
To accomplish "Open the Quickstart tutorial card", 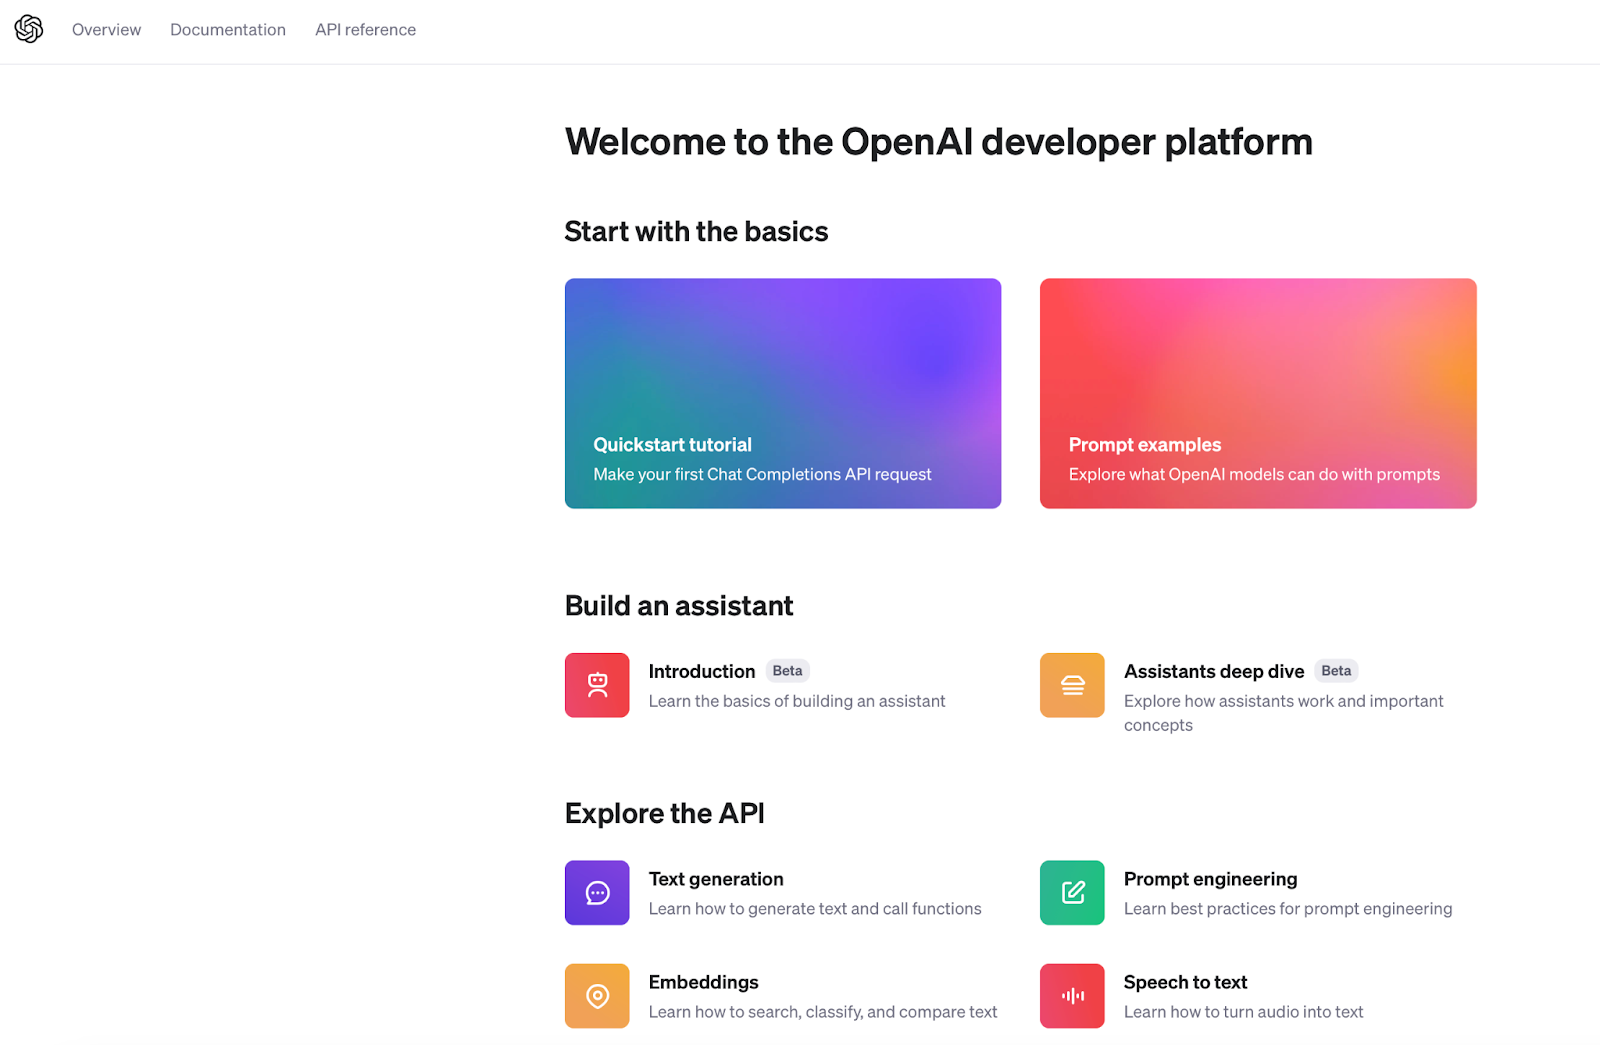I will 783,393.
